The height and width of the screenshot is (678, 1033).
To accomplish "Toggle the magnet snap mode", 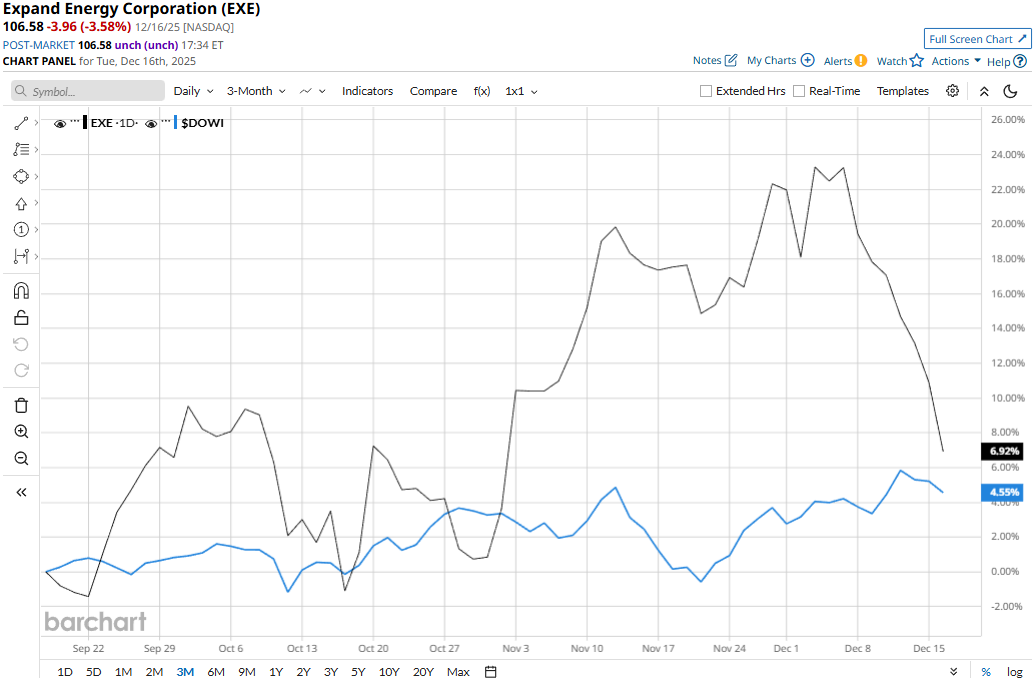I will click(x=21, y=291).
